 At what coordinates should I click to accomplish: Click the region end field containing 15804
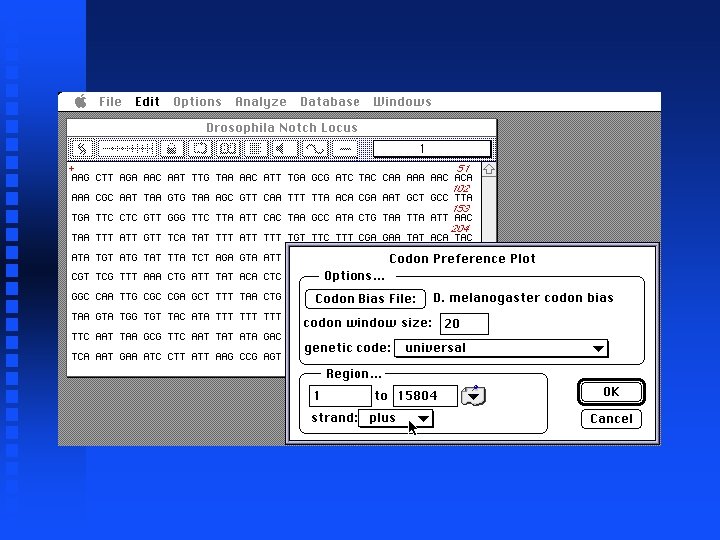[x=425, y=396]
